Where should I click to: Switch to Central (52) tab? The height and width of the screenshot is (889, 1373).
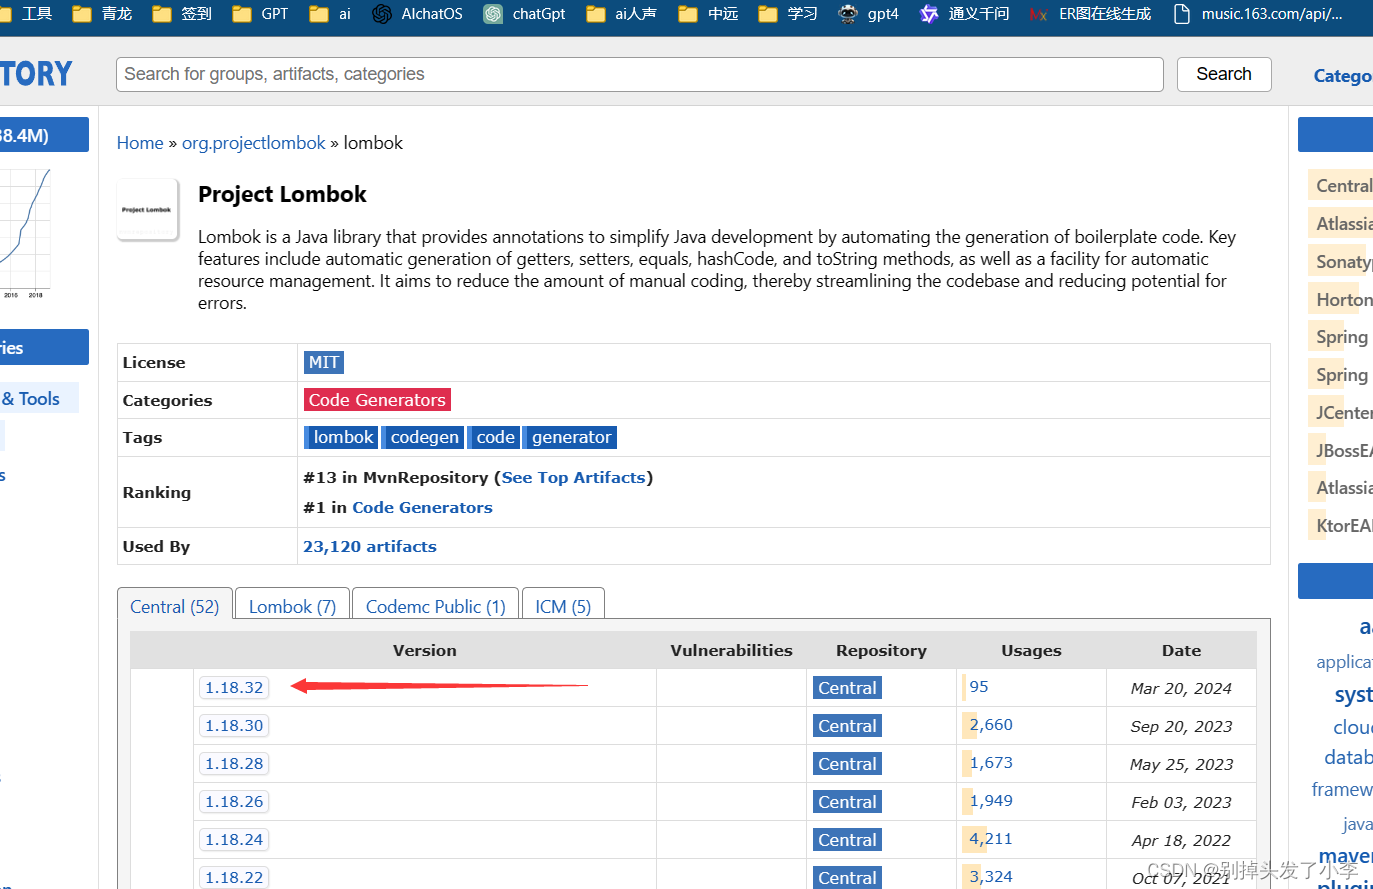(175, 606)
